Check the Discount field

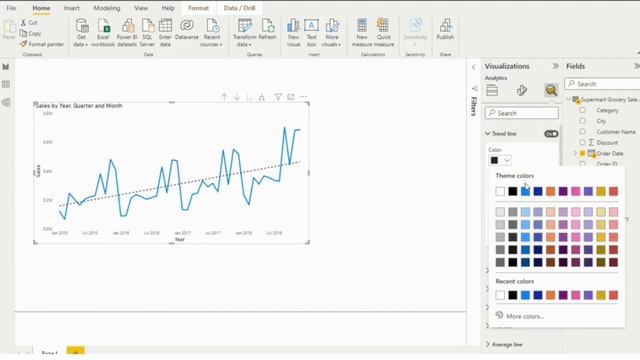[x=582, y=142]
